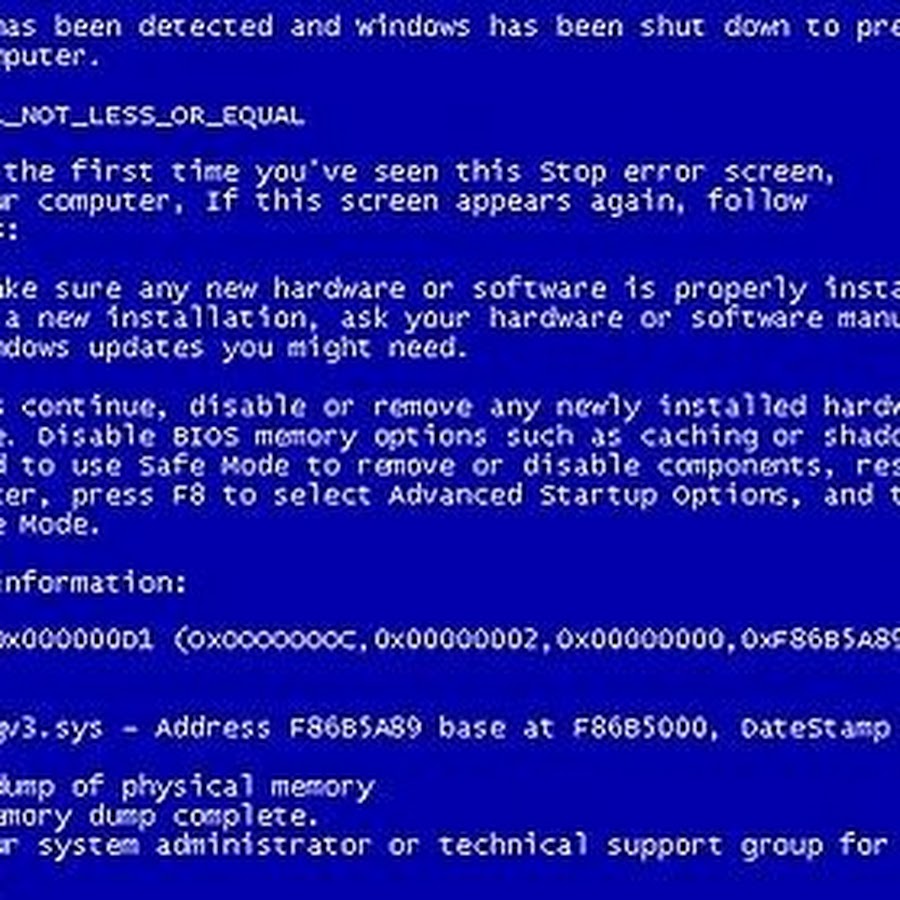This screenshot has height=900, width=900.
Task: Click the "system administrator or technical support" line
Action: coord(379,846)
